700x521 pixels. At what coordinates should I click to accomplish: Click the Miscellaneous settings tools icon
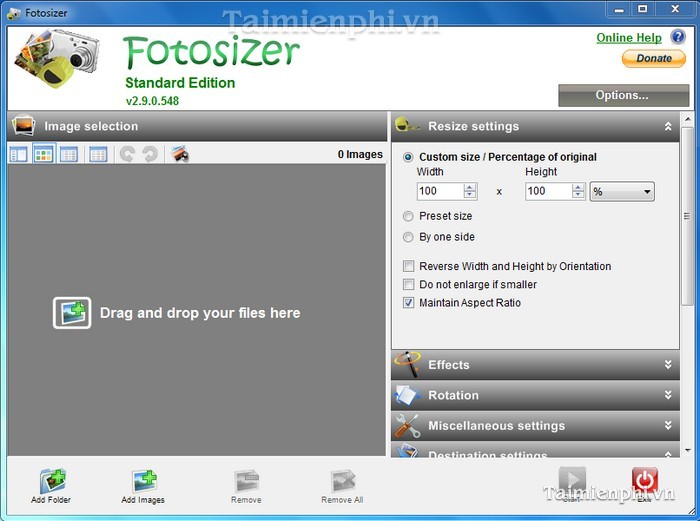coord(407,425)
